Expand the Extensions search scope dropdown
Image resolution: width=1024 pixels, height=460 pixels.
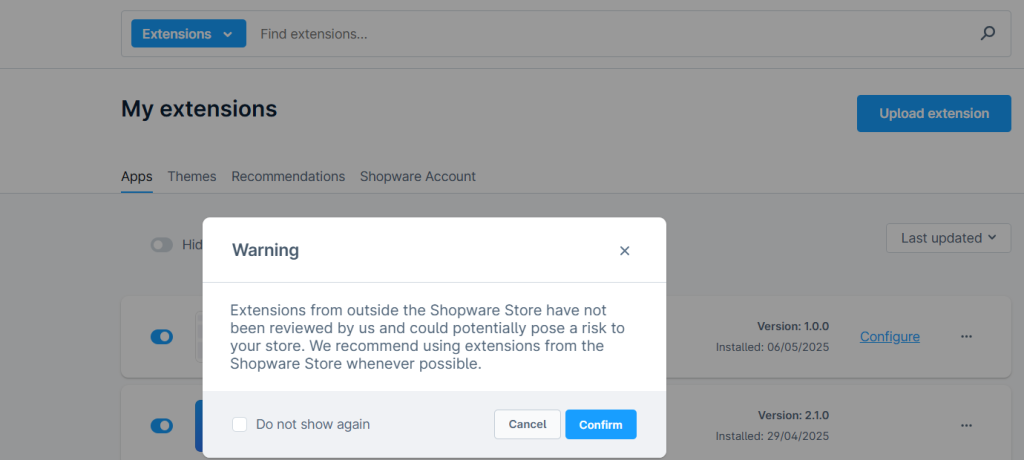[x=188, y=33]
